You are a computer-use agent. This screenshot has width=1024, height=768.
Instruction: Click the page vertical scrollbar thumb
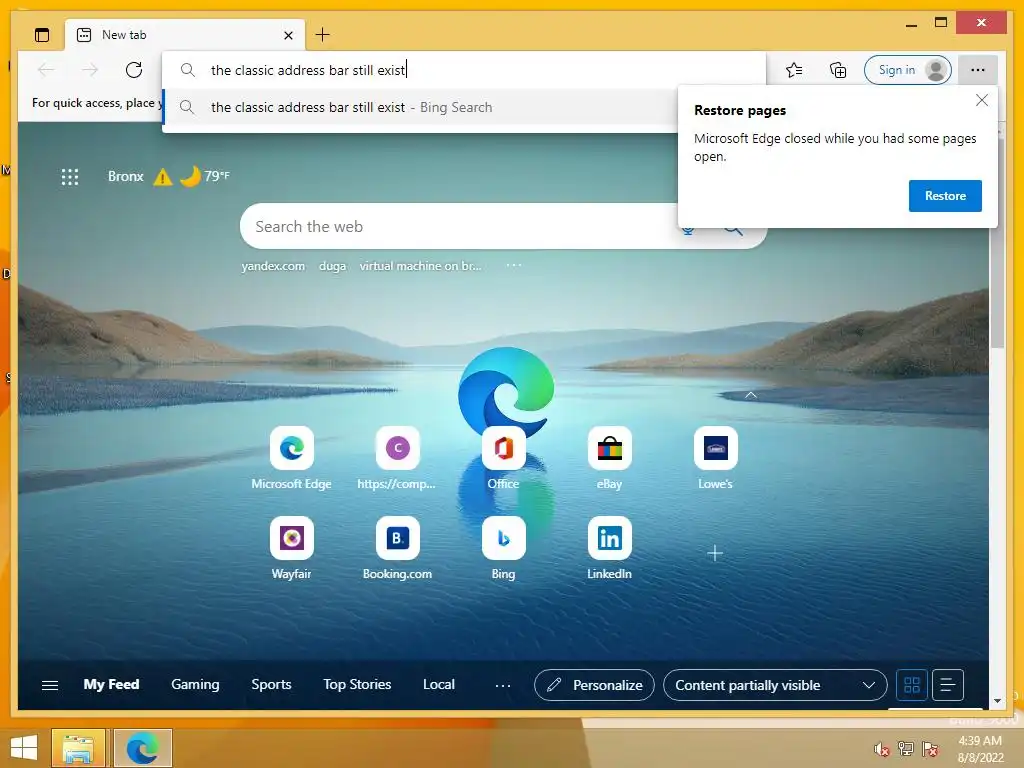click(x=997, y=242)
